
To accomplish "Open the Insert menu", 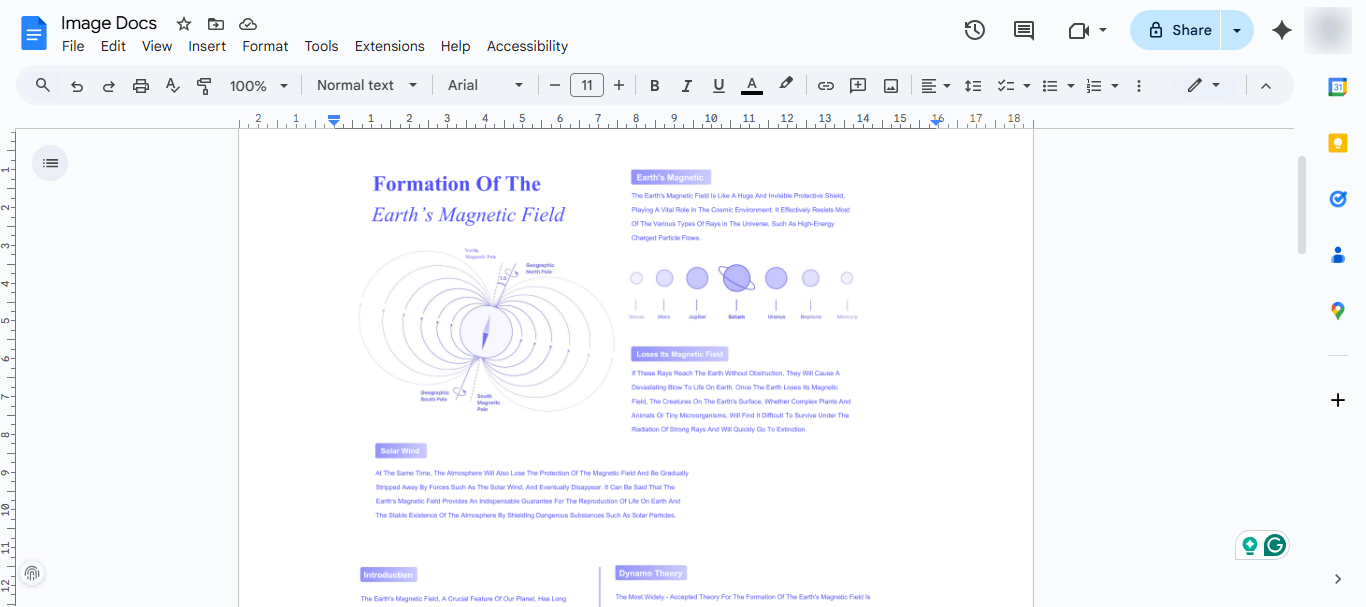I will (x=207, y=46).
